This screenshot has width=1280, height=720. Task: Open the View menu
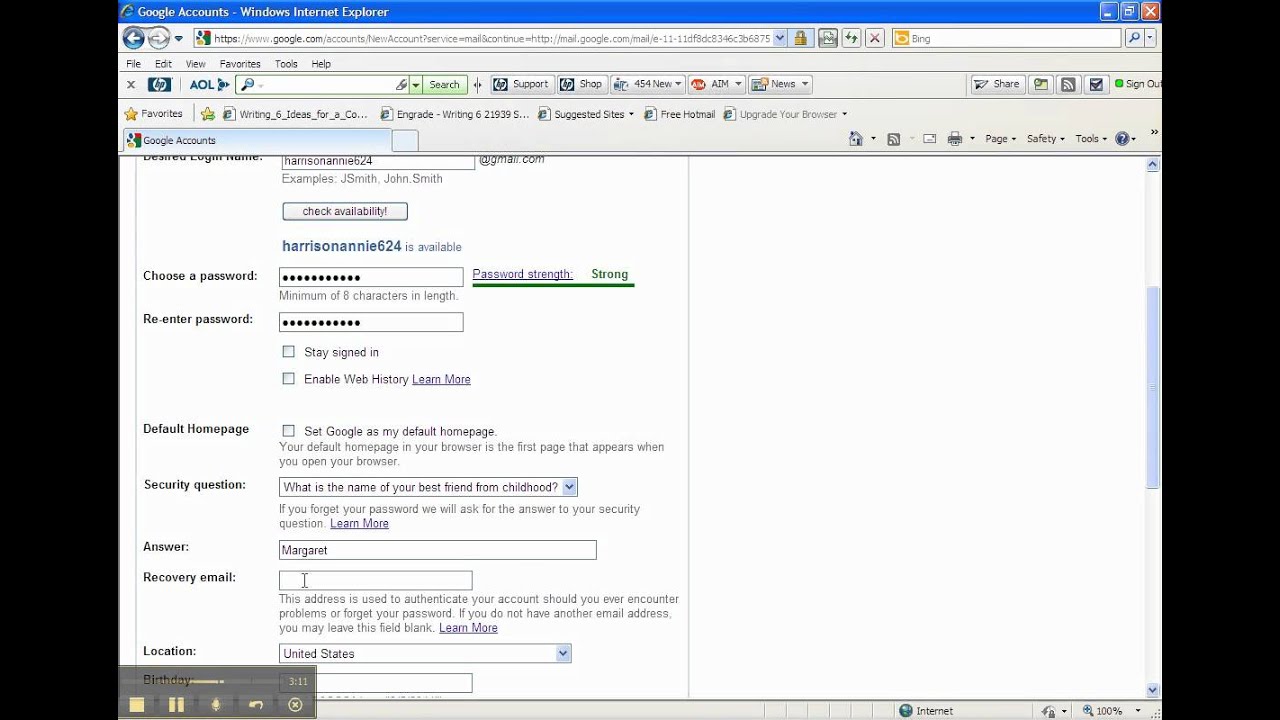coord(195,64)
